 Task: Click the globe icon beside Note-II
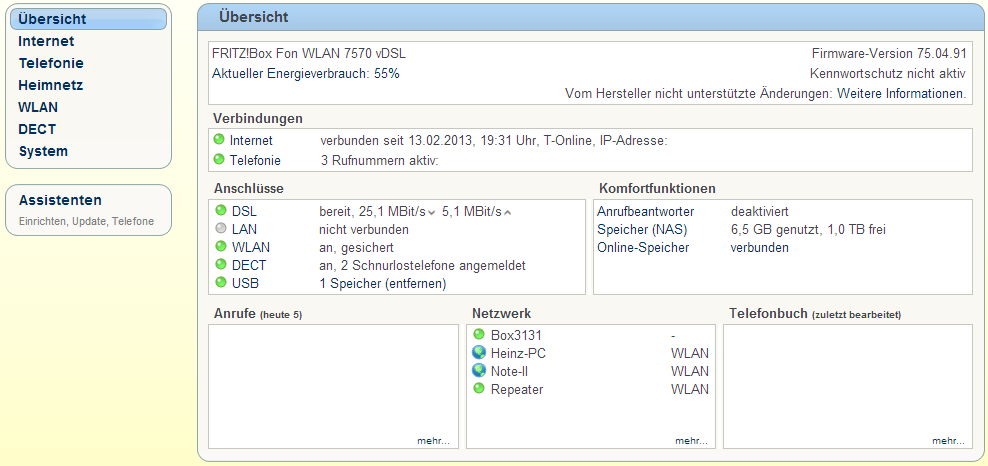pos(479,371)
